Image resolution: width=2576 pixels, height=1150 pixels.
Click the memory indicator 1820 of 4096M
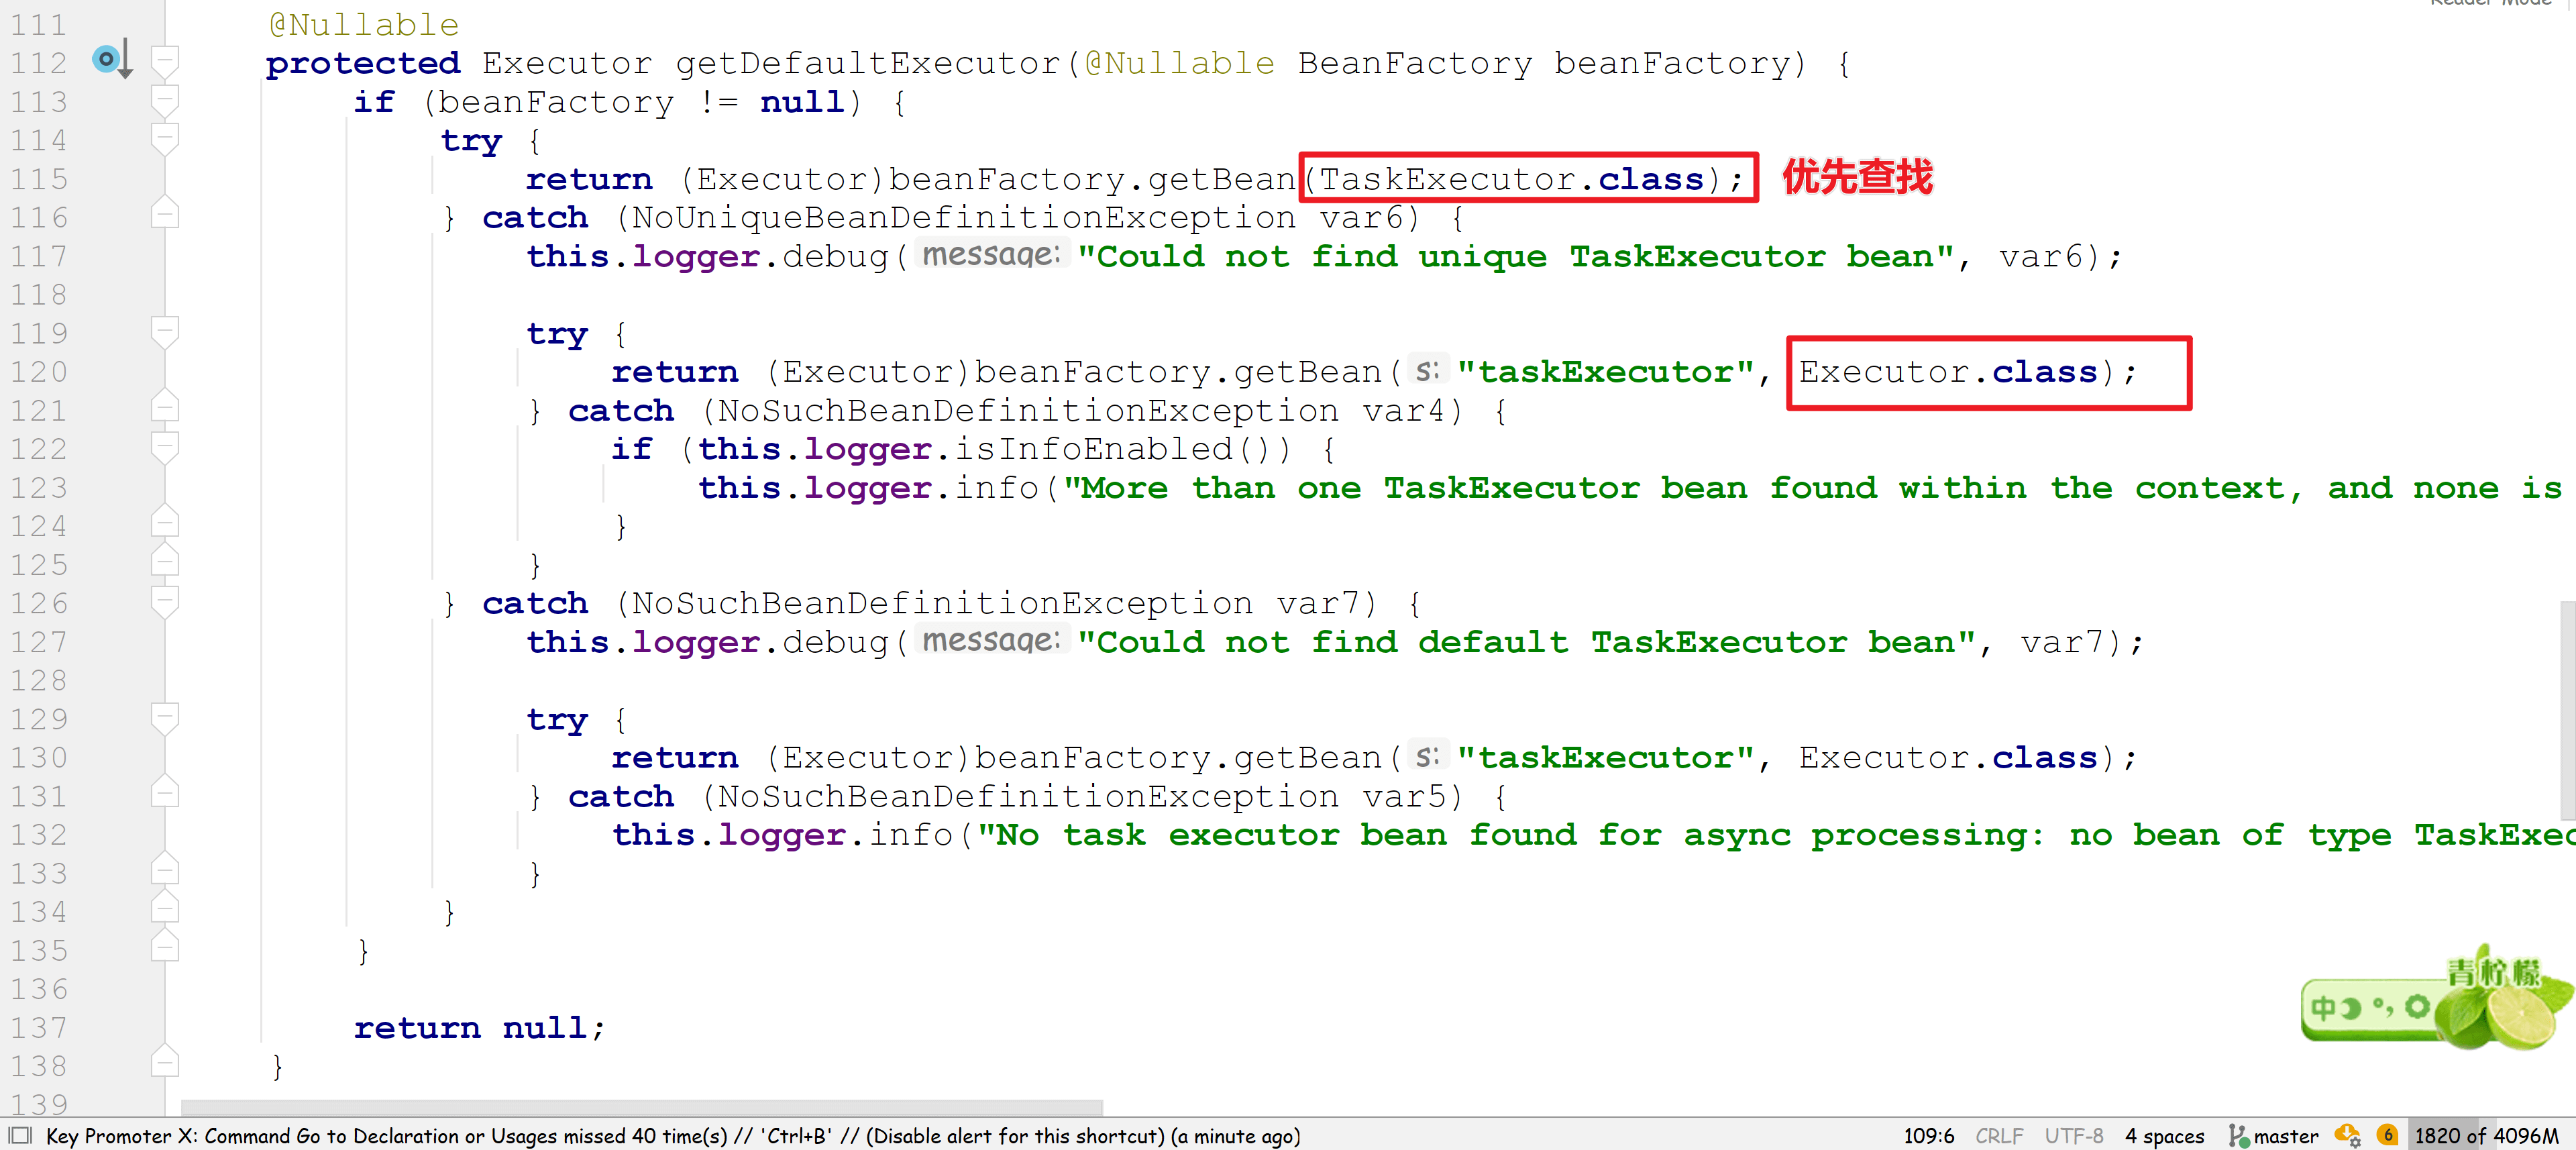(2485, 1136)
